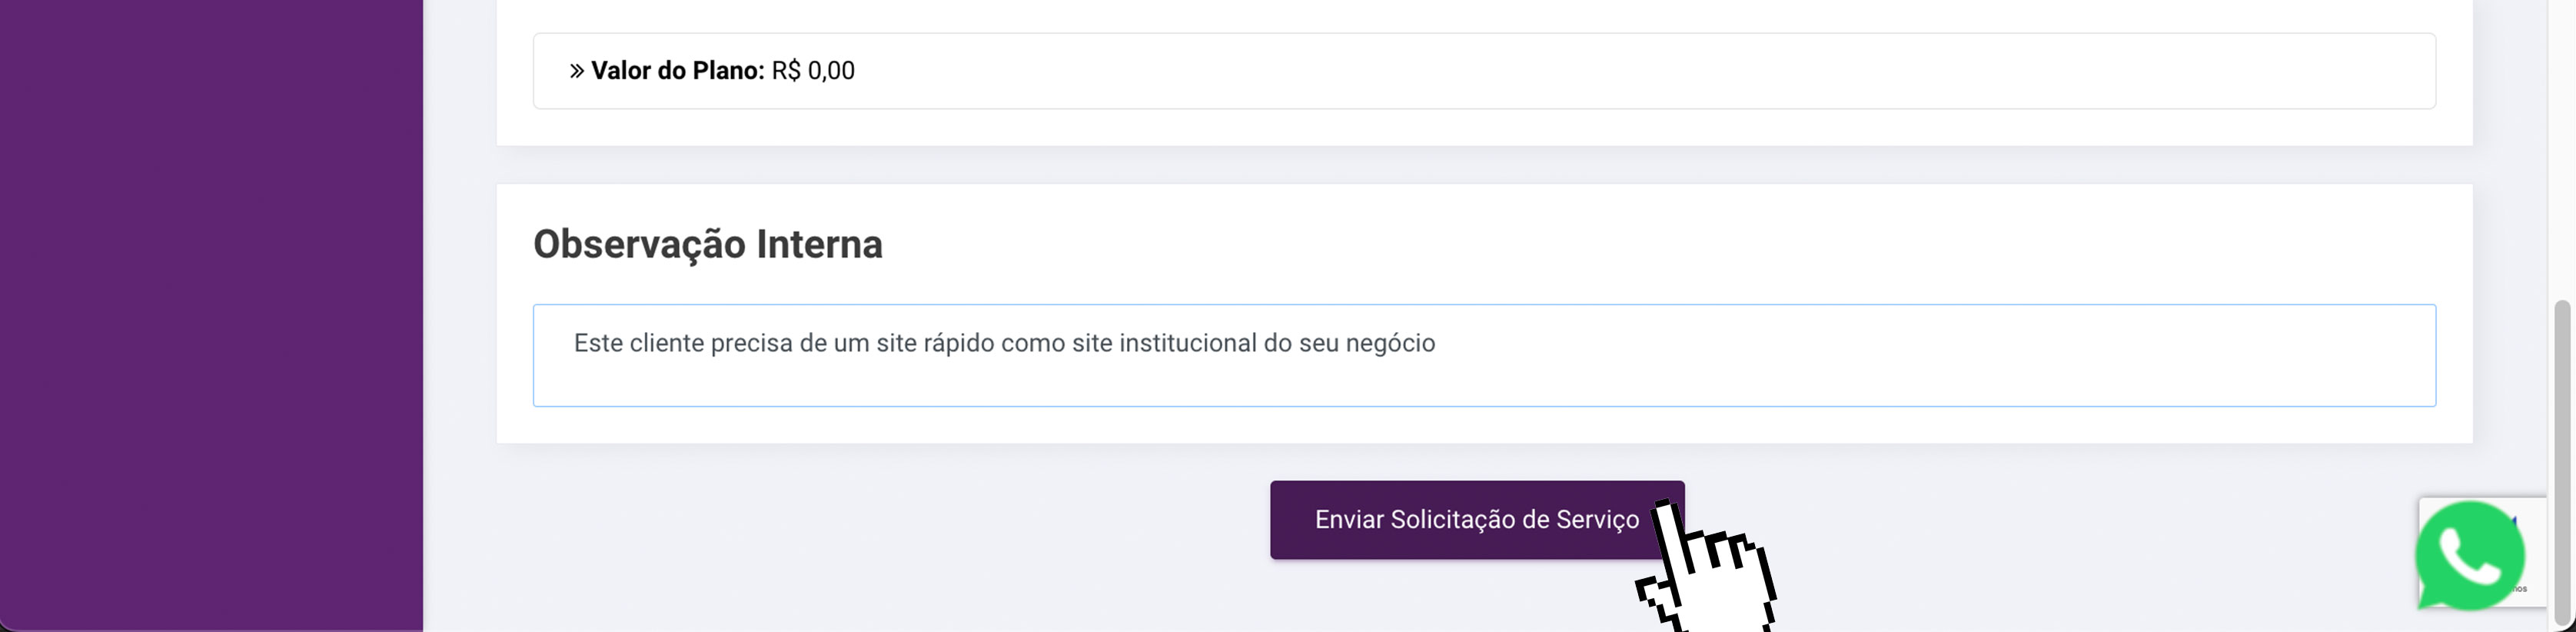Click the R$ 0,00 plan value
The height and width of the screenshot is (632, 2576).
[813, 71]
